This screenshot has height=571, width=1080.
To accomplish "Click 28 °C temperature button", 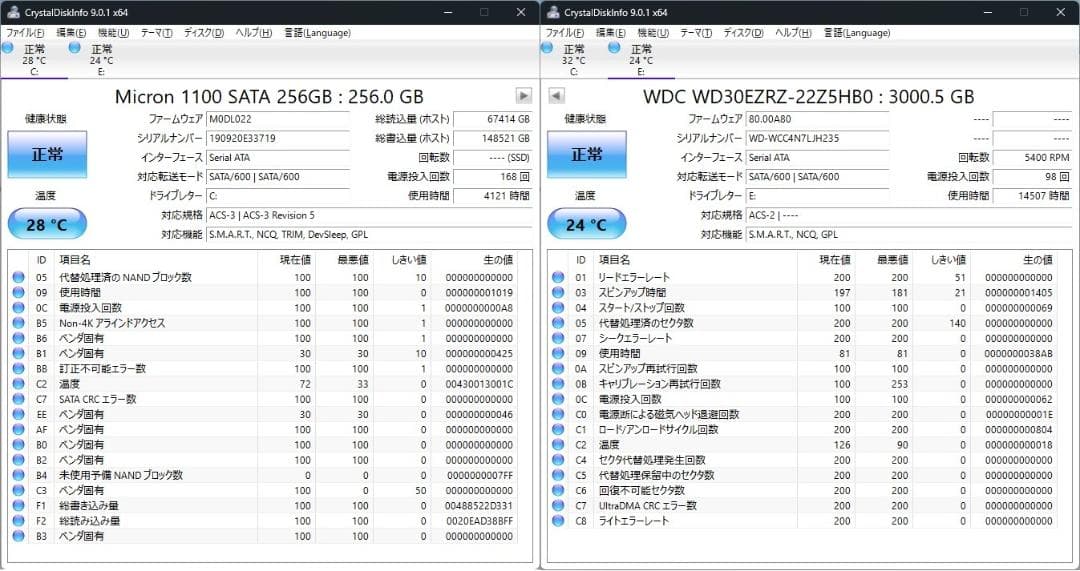I will (47, 225).
